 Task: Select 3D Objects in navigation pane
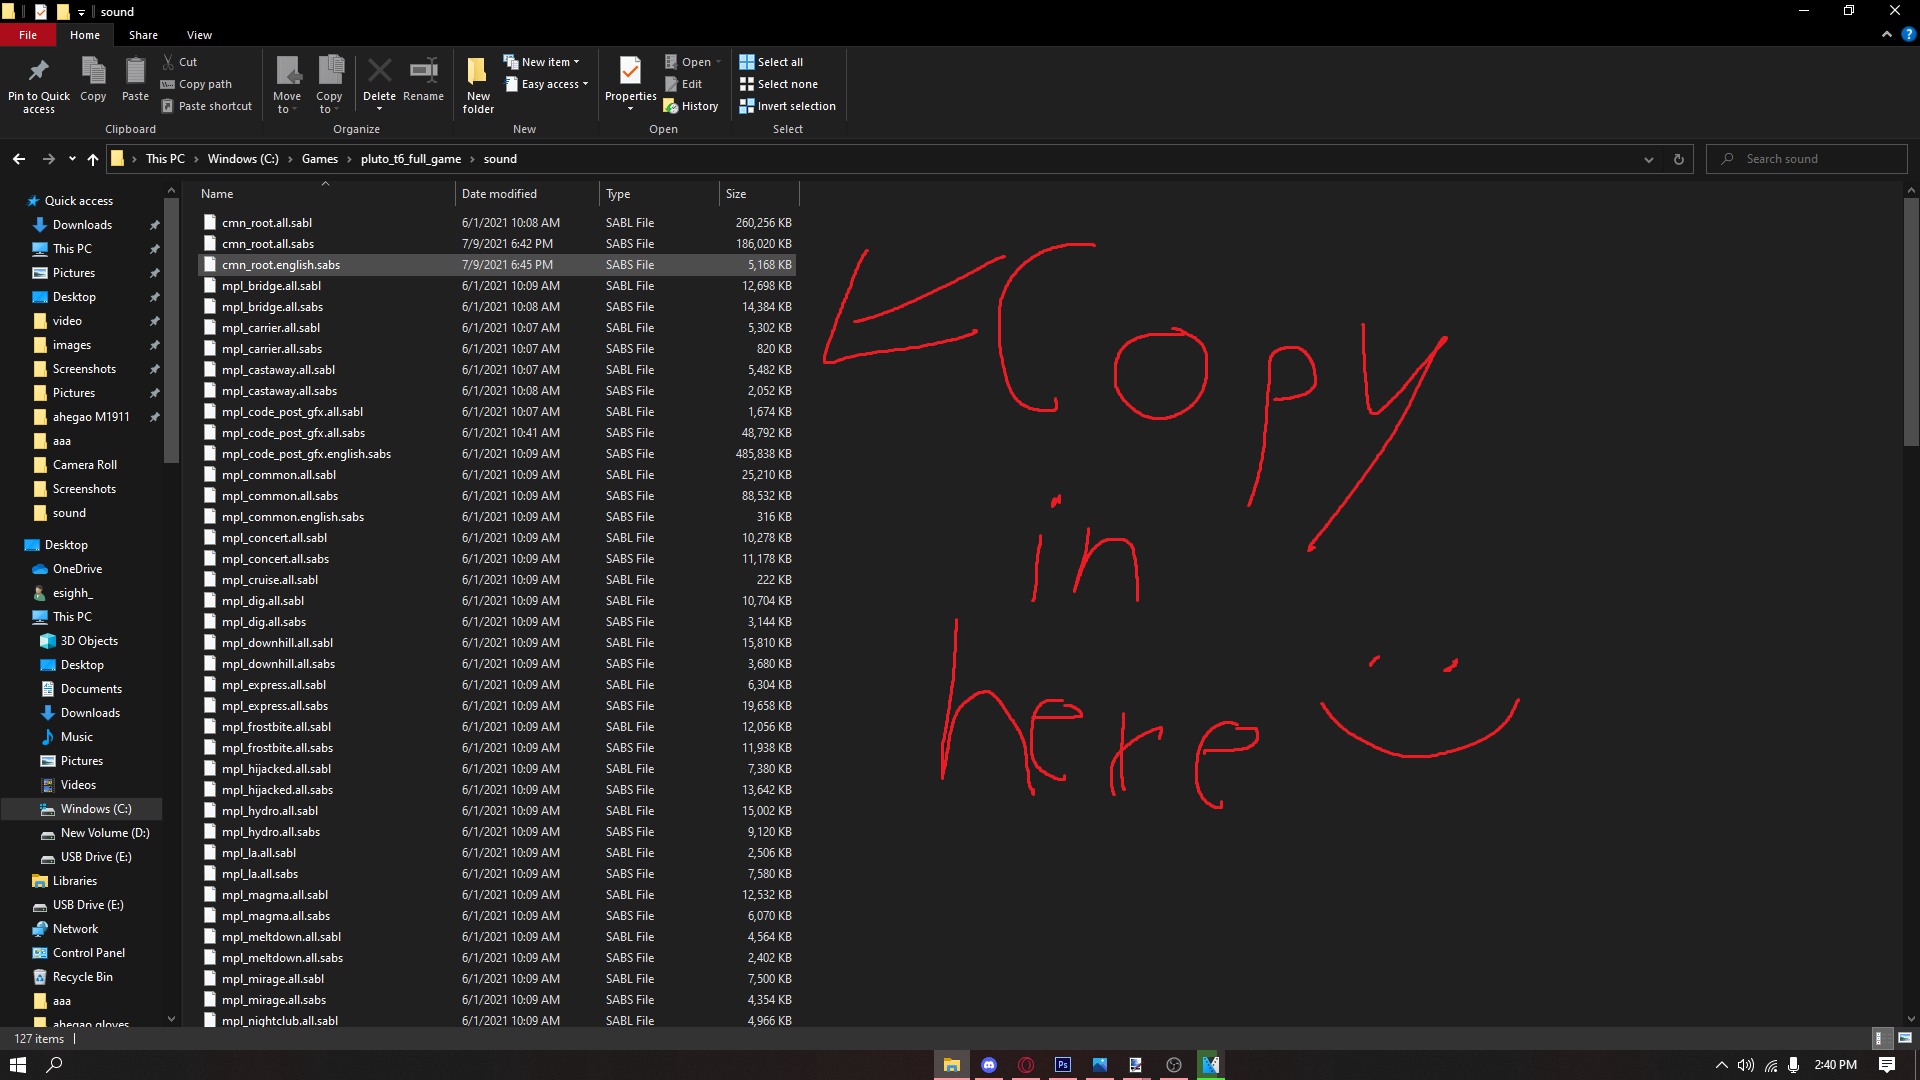(89, 641)
